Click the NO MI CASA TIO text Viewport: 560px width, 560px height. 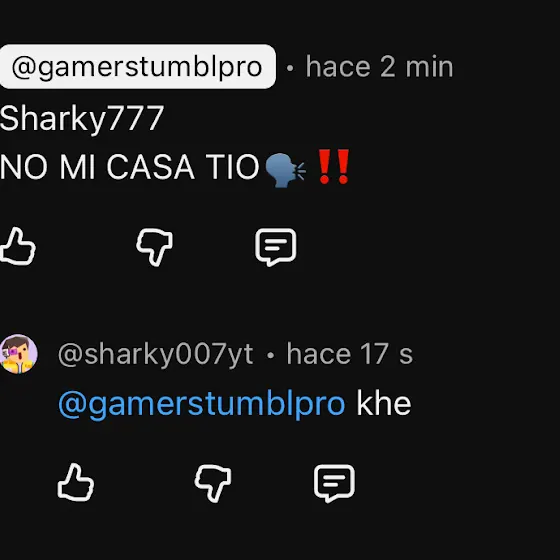(x=129, y=167)
